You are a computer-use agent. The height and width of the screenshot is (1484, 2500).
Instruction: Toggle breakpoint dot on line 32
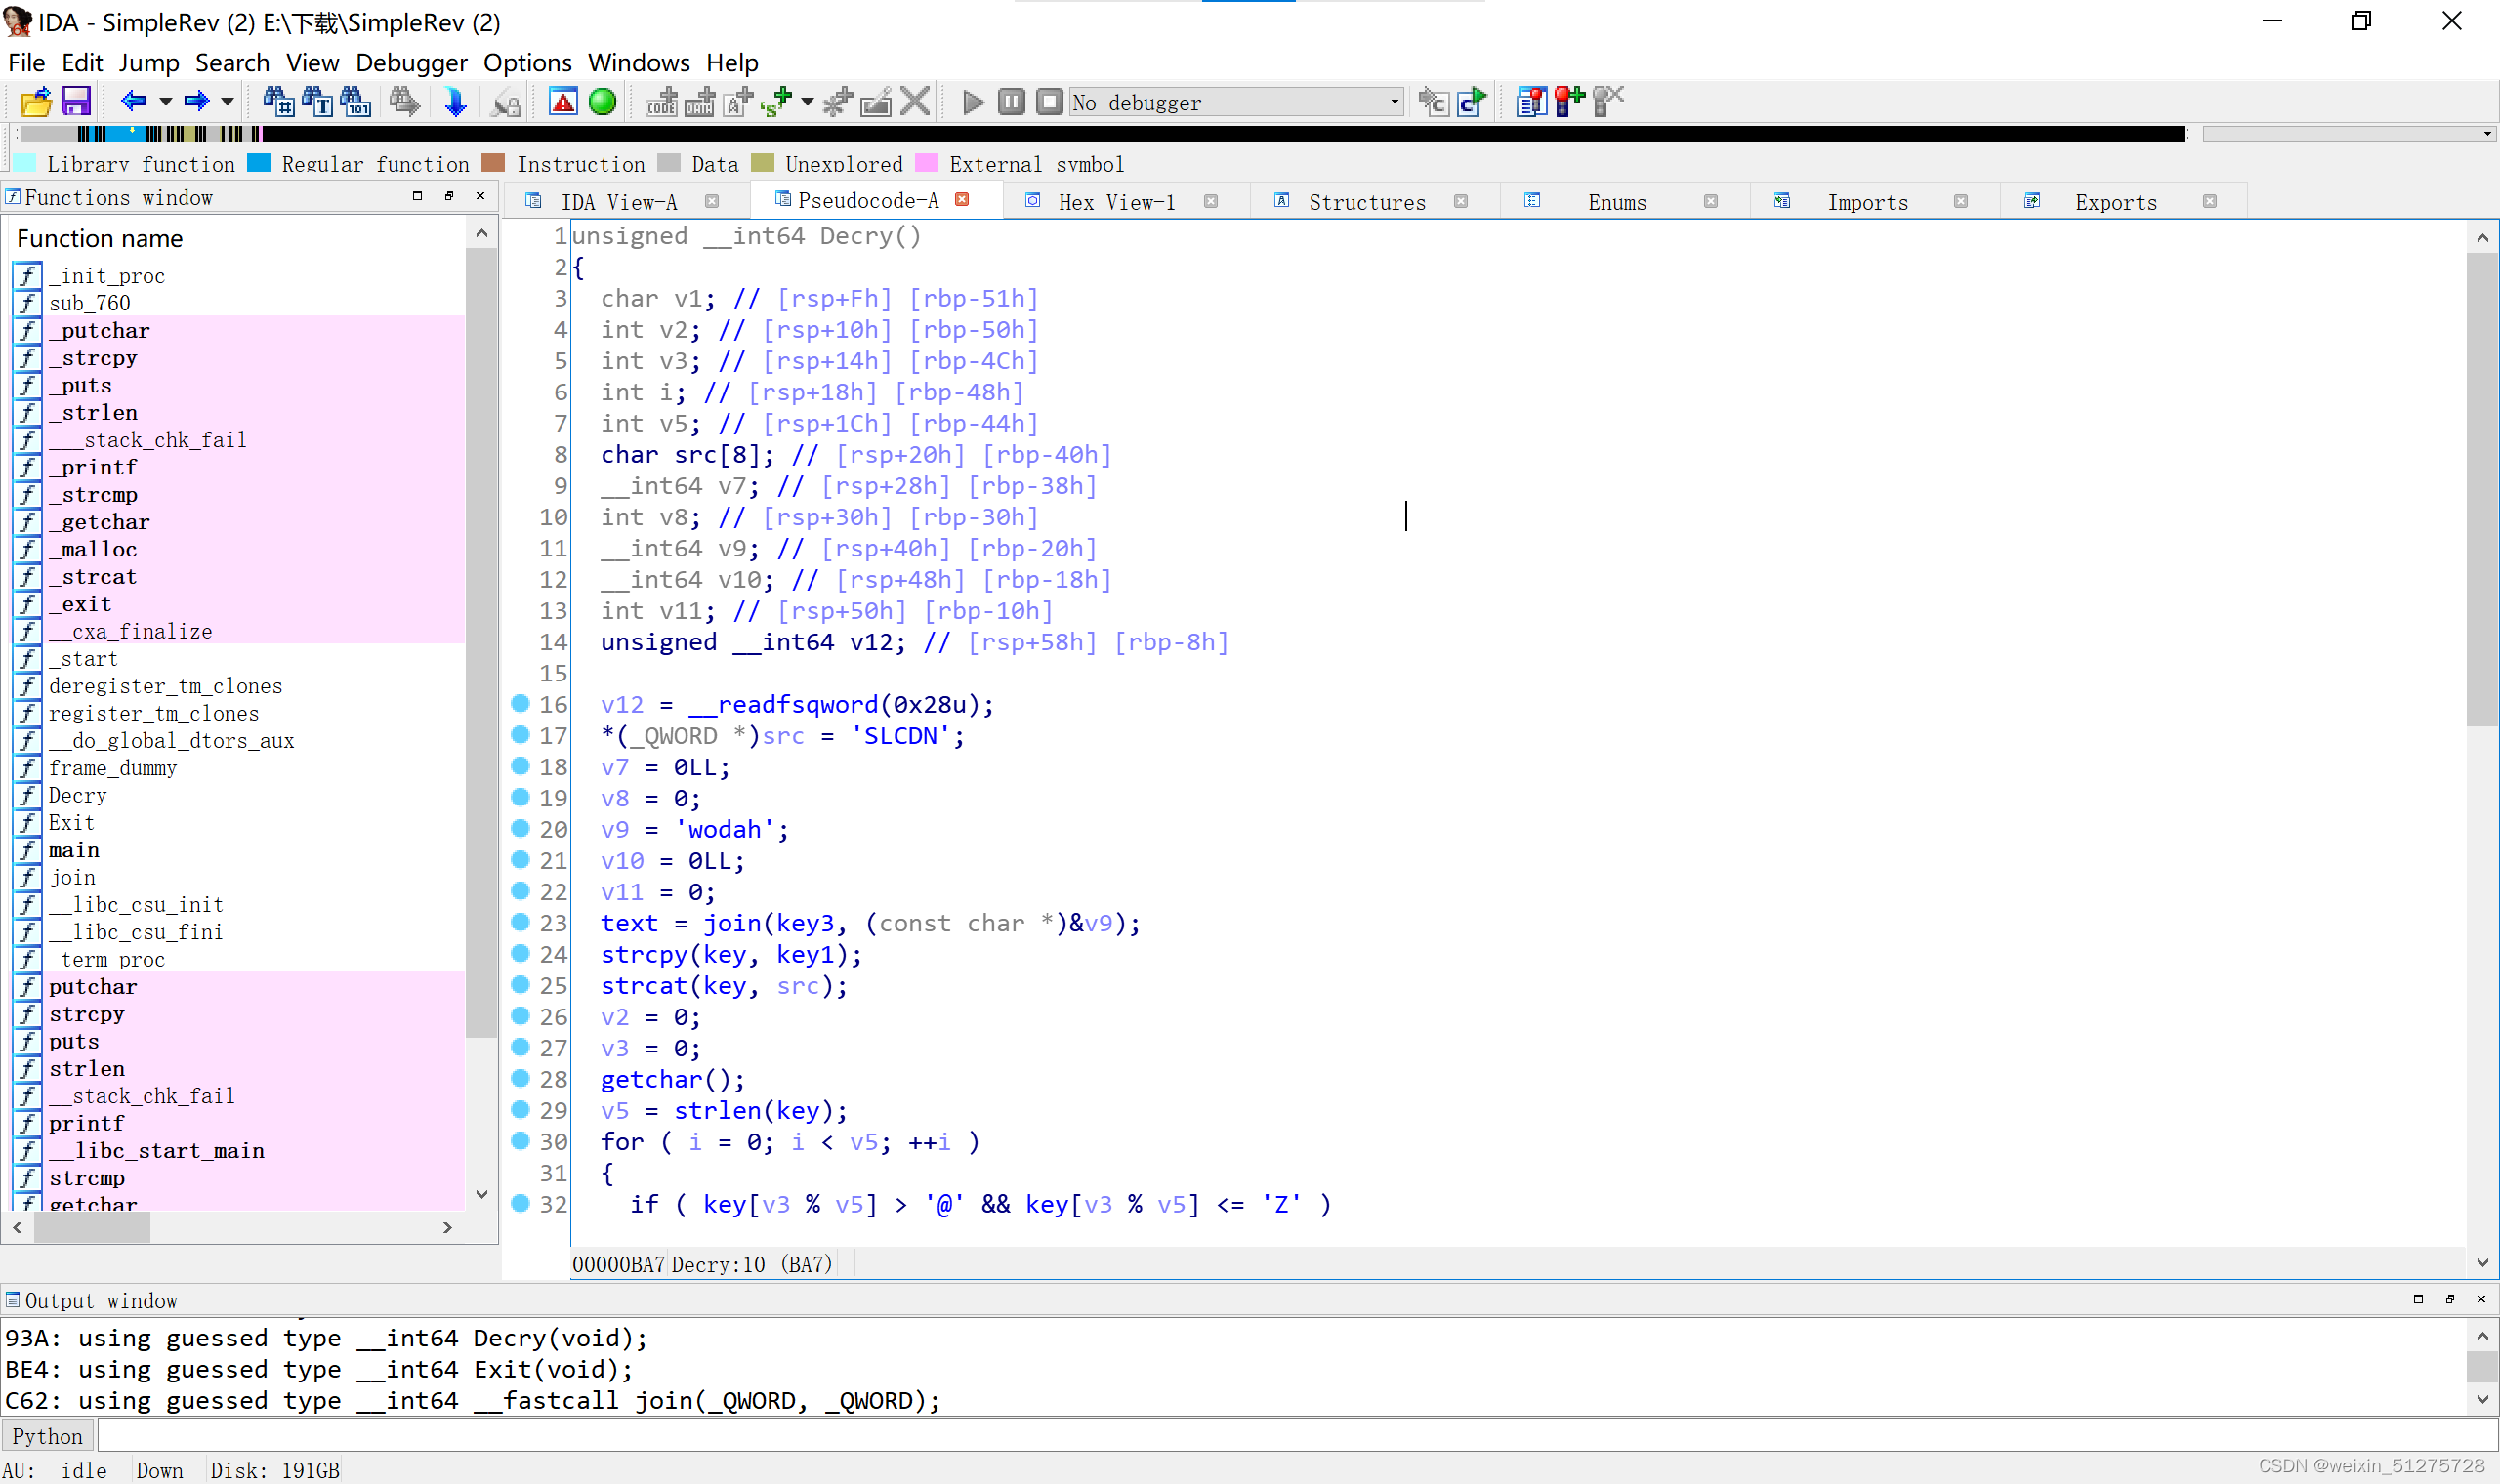click(x=520, y=1204)
